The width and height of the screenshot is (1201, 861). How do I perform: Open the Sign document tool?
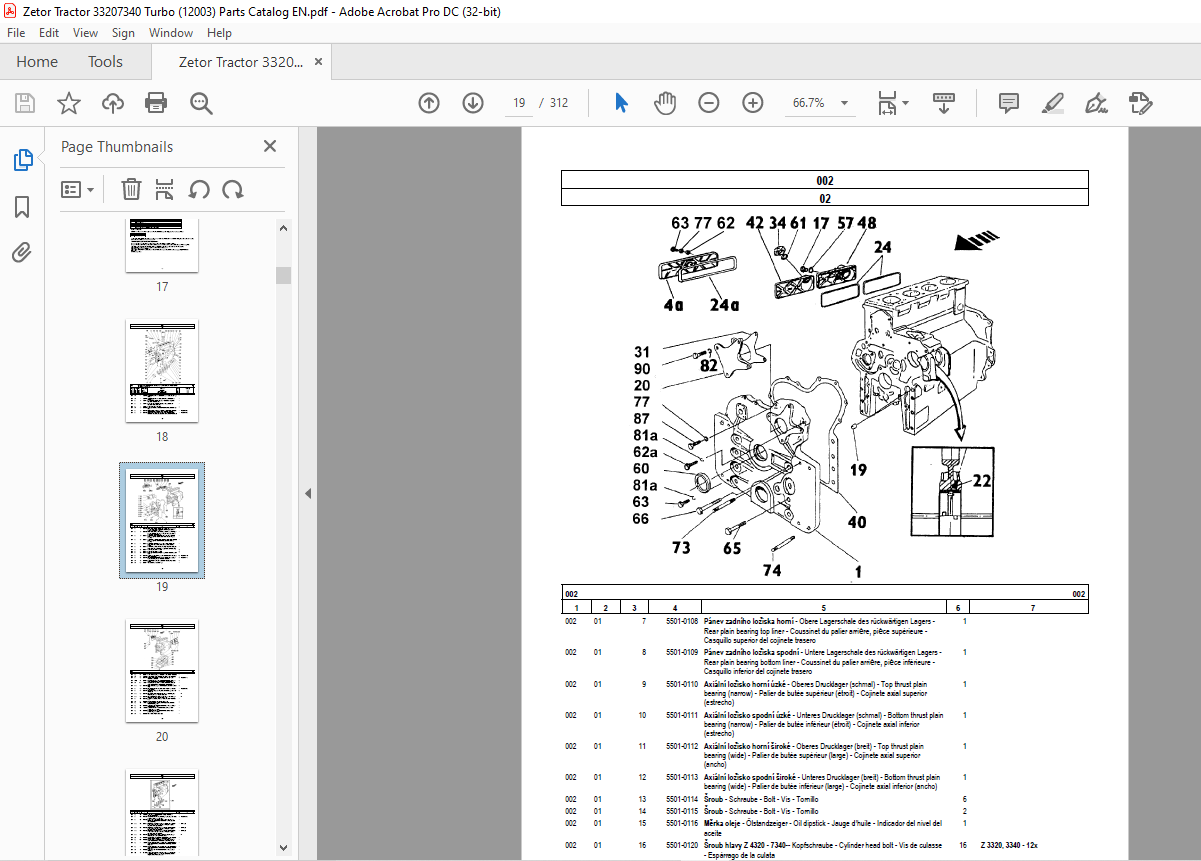(x=1097, y=103)
